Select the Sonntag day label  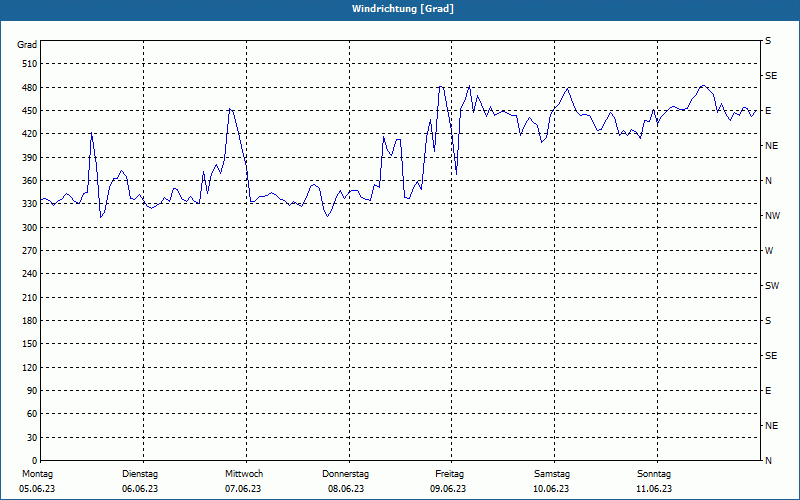coord(654,474)
